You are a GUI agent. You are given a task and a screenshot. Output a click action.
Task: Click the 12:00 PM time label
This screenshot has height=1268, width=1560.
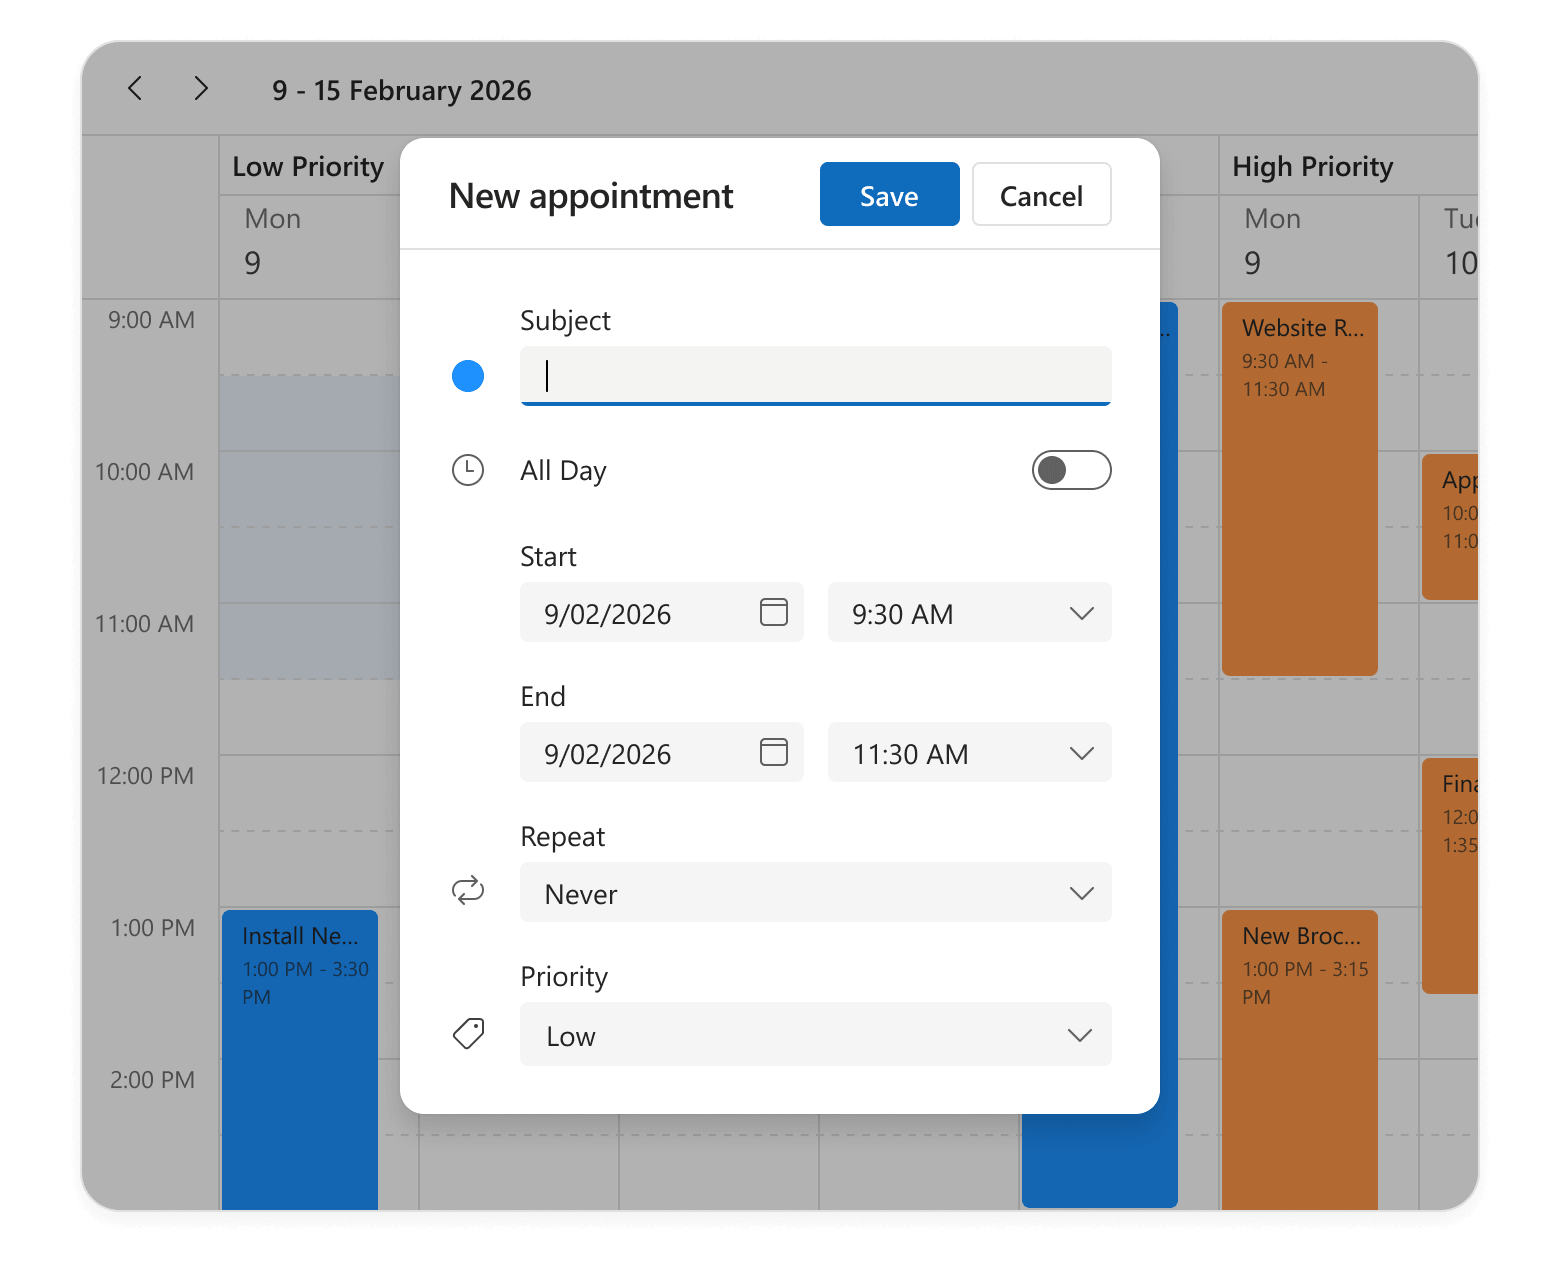(145, 776)
